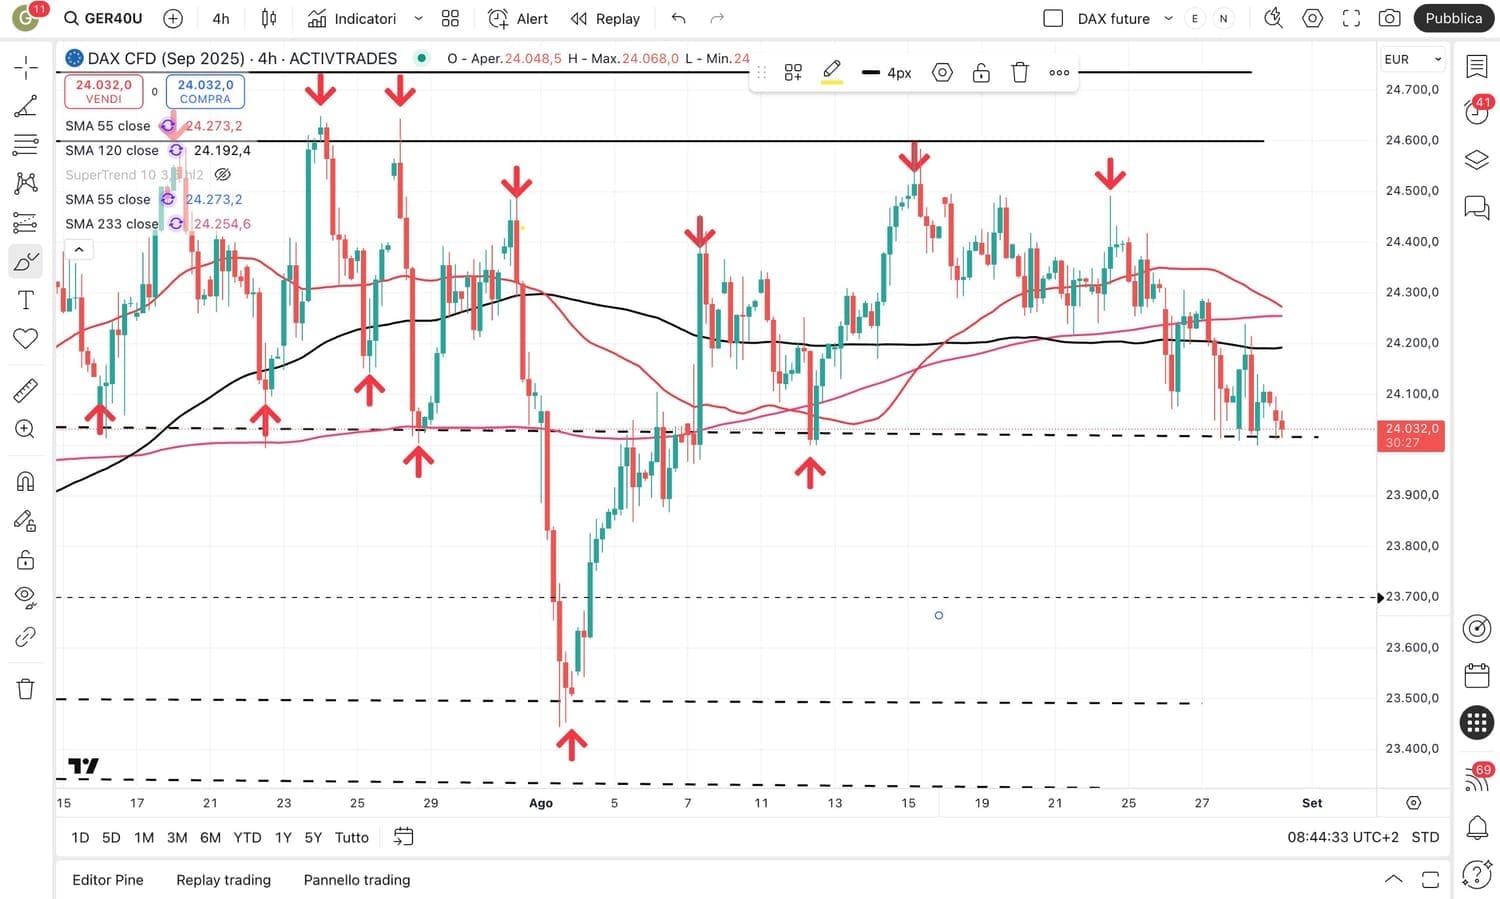Open the Indicatori dialog
1500x899 pixels.
[x=351, y=18]
